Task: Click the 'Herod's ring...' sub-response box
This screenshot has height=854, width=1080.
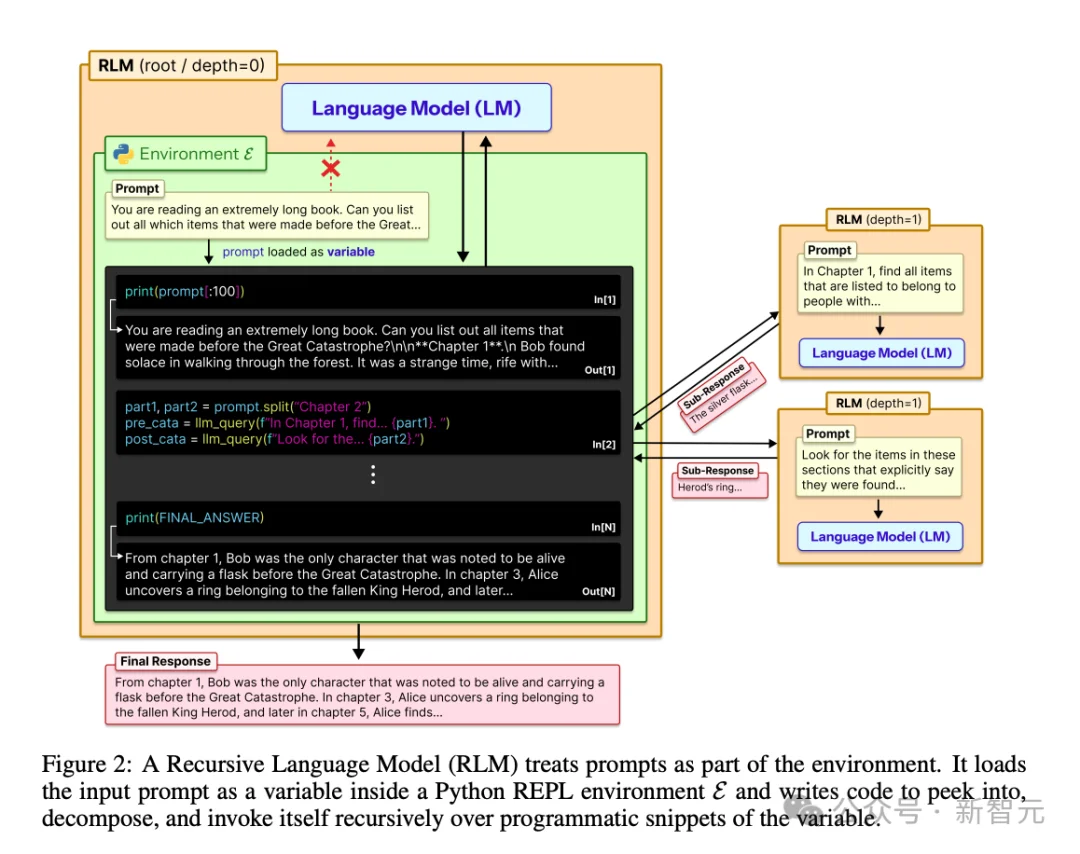Action: 722,487
